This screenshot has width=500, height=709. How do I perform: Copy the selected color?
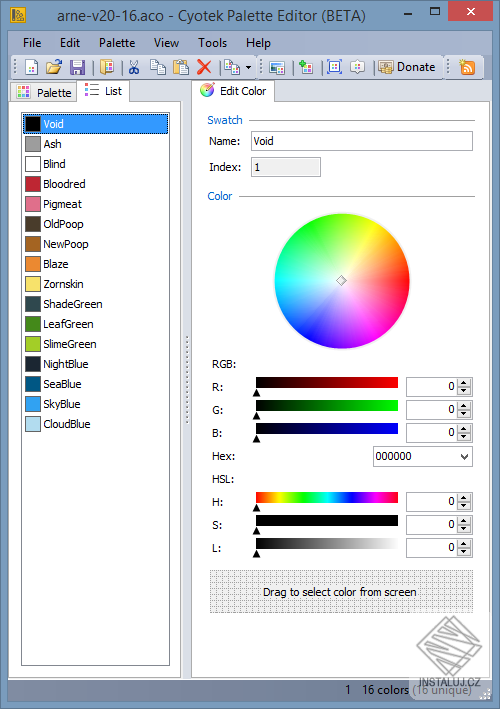click(x=158, y=67)
